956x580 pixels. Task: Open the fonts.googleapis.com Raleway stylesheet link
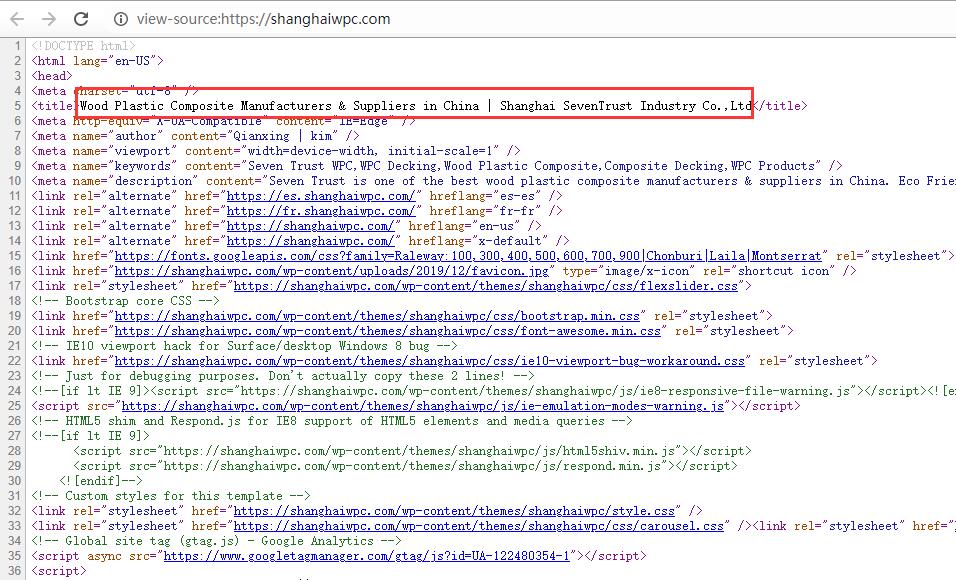pyautogui.click(x=468, y=256)
